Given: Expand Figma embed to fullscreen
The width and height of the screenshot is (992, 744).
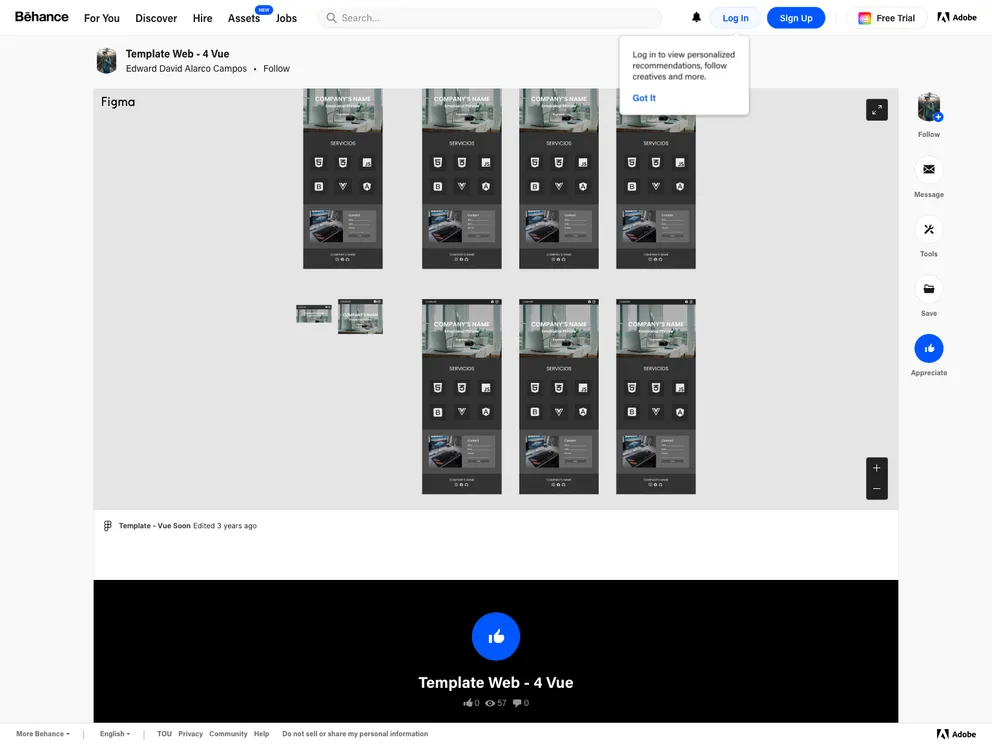Looking at the screenshot, I should click(x=876, y=110).
